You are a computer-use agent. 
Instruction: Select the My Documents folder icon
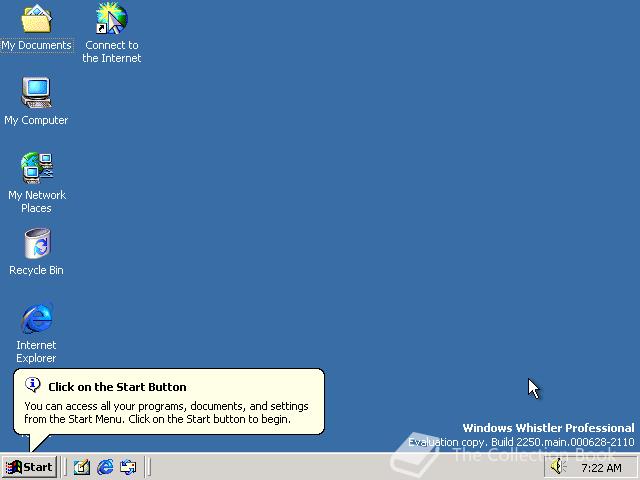tap(36, 18)
